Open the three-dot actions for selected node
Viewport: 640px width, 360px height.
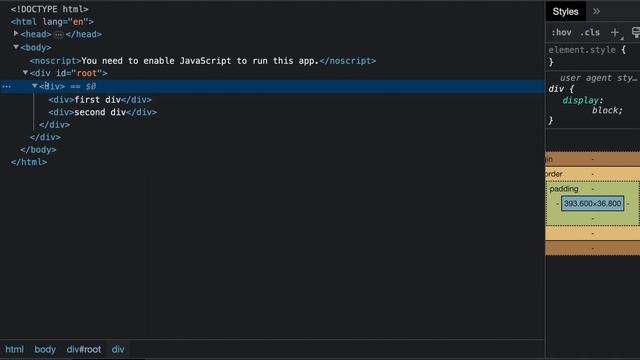tap(7, 87)
